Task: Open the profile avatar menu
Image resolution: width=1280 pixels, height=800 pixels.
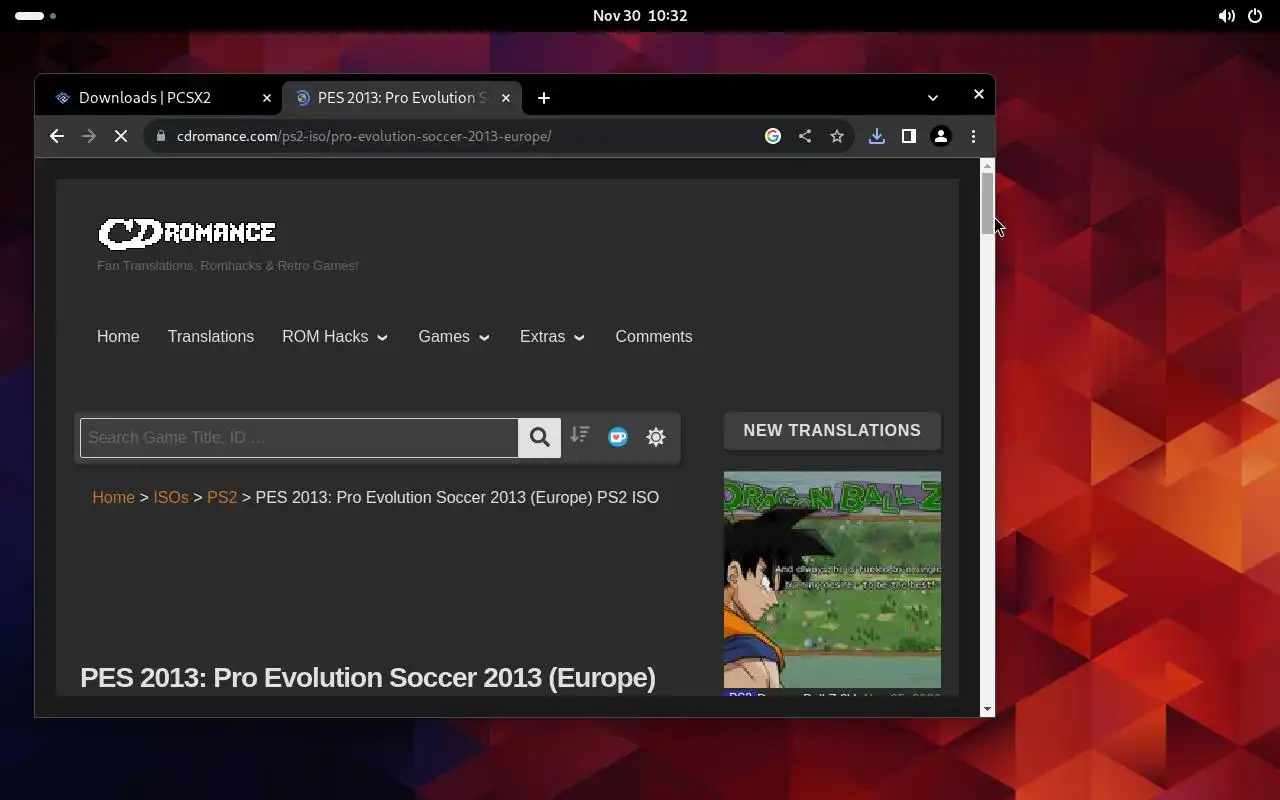Action: pyautogui.click(x=941, y=136)
